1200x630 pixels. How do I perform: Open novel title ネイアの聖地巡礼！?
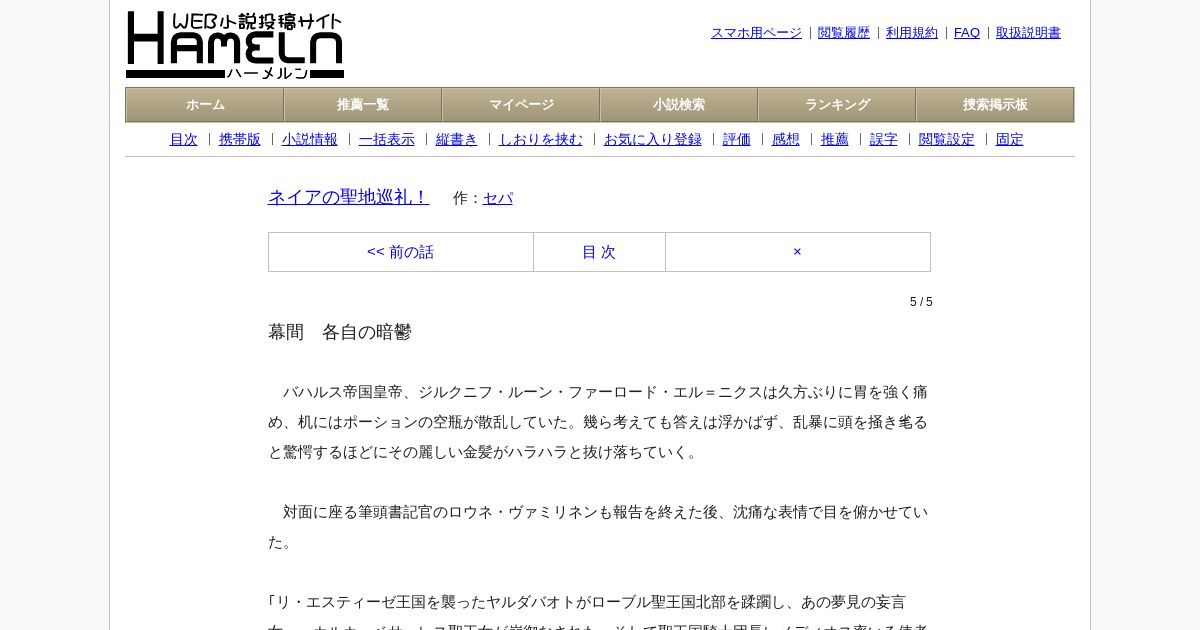pyautogui.click(x=349, y=197)
